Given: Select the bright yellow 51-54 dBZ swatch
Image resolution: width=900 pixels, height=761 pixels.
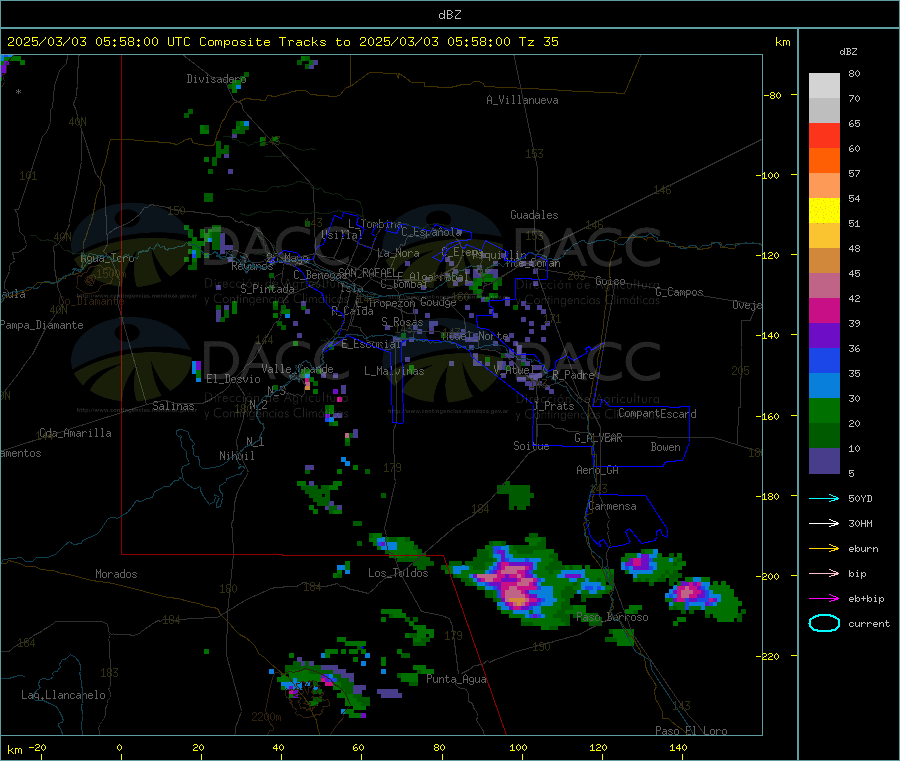Looking at the screenshot, I should pyautogui.click(x=824, y=211).
